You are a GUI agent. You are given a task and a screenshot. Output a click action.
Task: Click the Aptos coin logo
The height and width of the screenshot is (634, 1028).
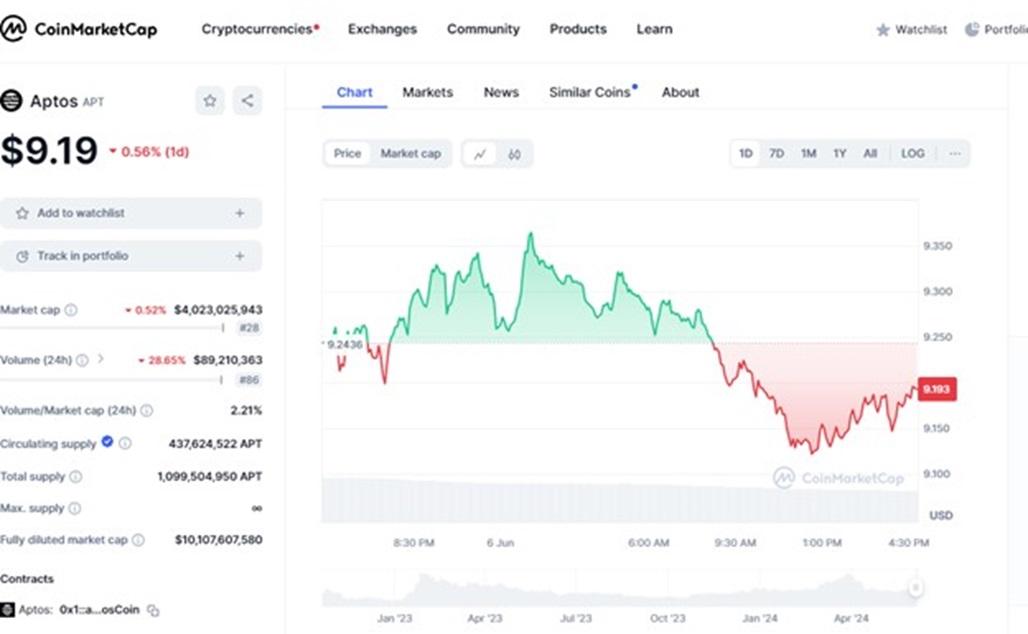(10, 101)
